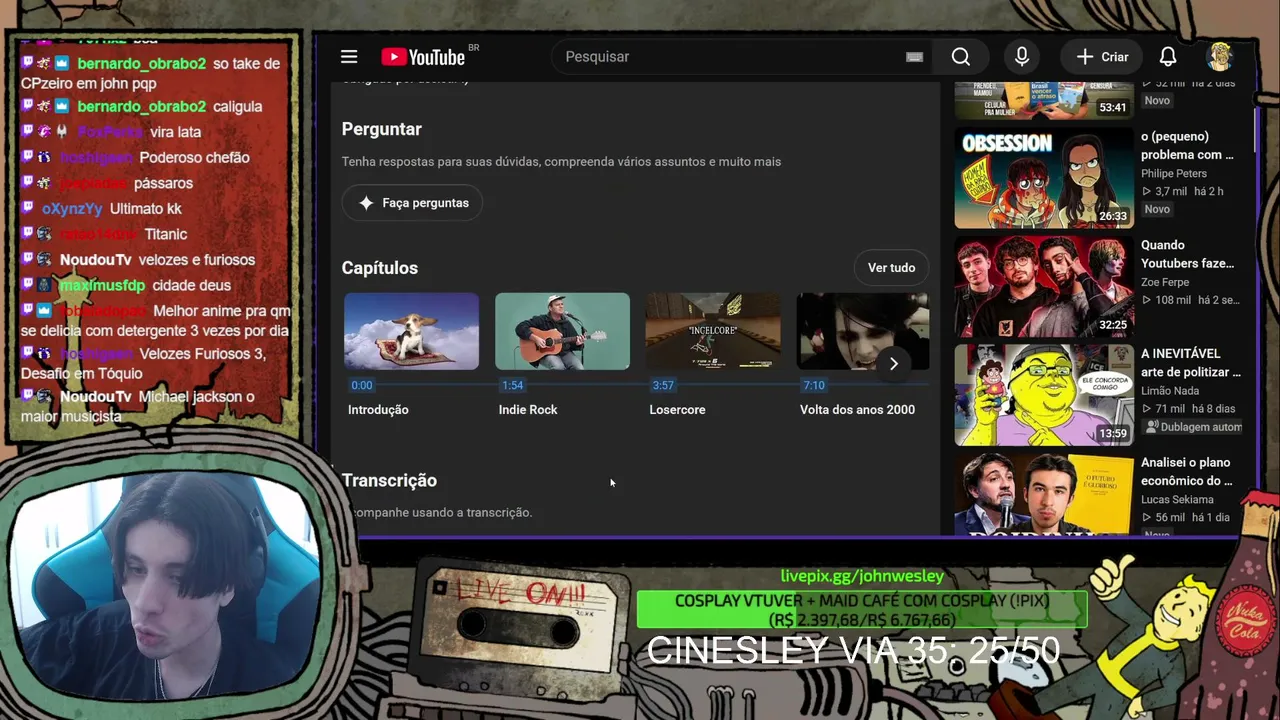This screenshot has width=1280, height=720.
Task: Jump to the 1:54 chapter timestamp
Action: point(512,385)
